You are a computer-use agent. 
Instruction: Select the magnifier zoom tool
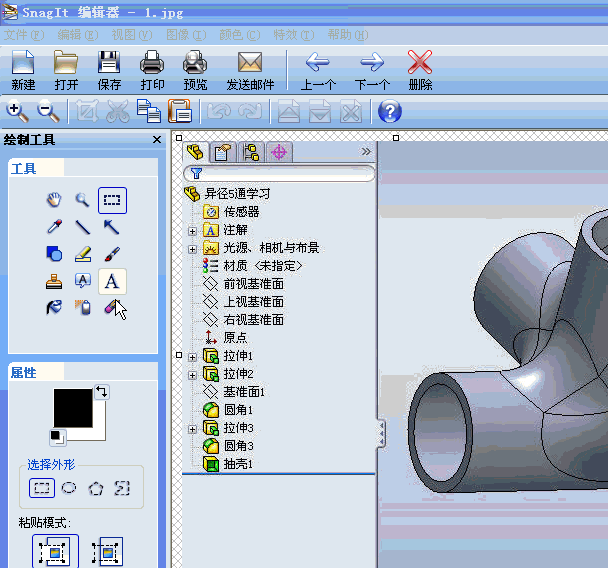coord(82,200)
